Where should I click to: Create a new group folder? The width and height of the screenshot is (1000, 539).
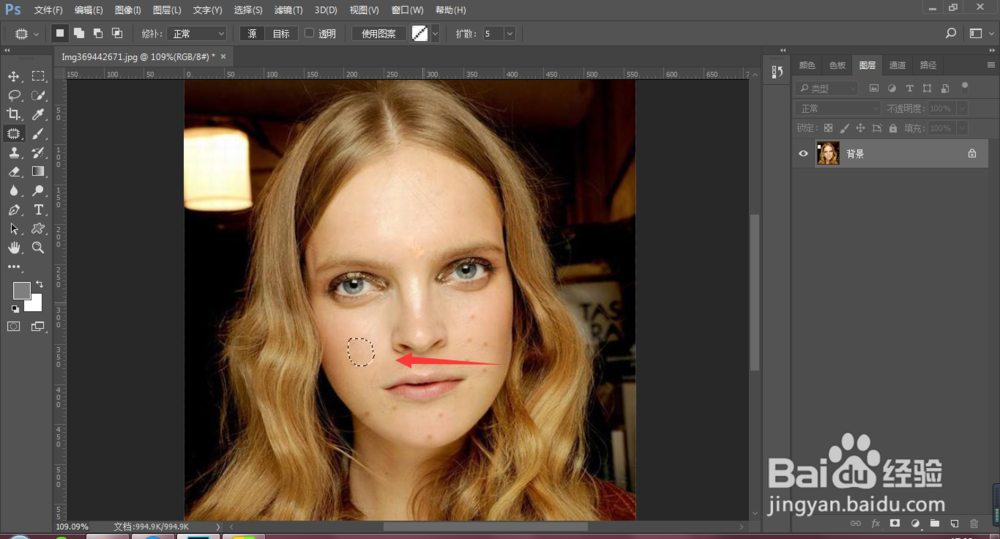tap(934, 524)
